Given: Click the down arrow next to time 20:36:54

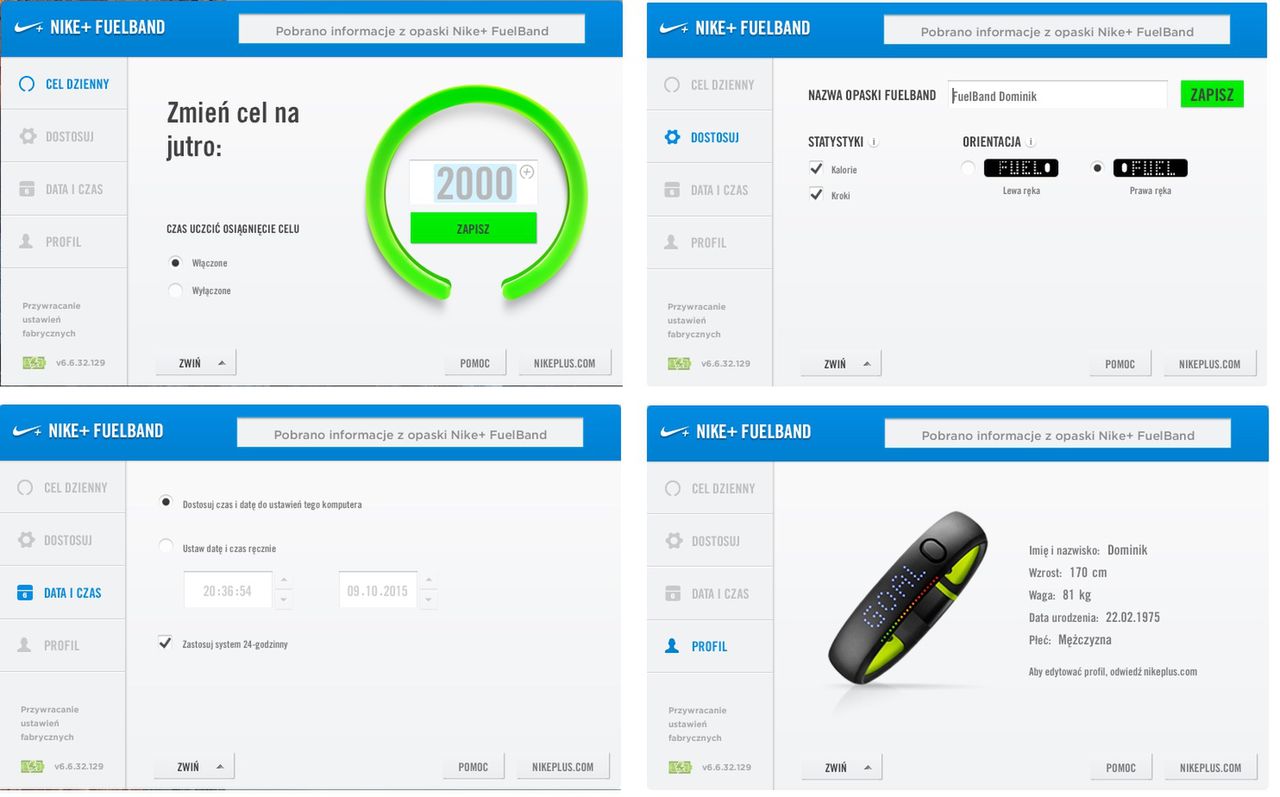Looking at the screenshot, I should click(x=284, y=600).
